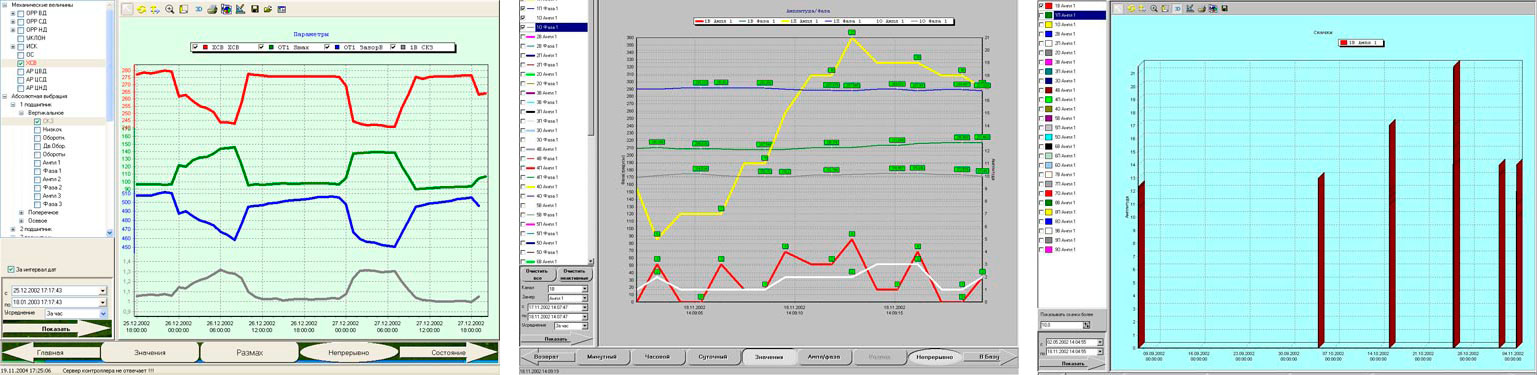Screen dimensions: 1537x375
Task: Check the АР ЦВД checkbox in left tree
Action: tap(20, 71)
